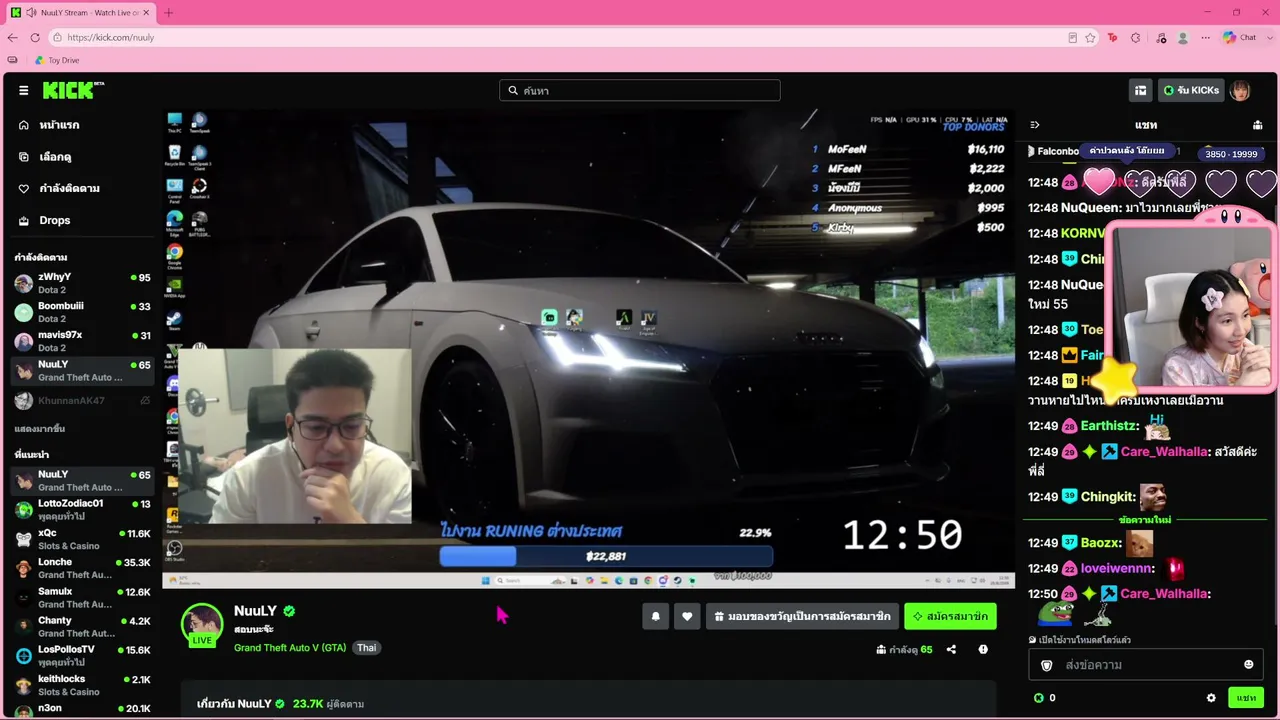The height and width of the screenshot is (720, 1280).
Task: Open offline KhunnanAK47 channel
Action: click(x=82, y=400)
